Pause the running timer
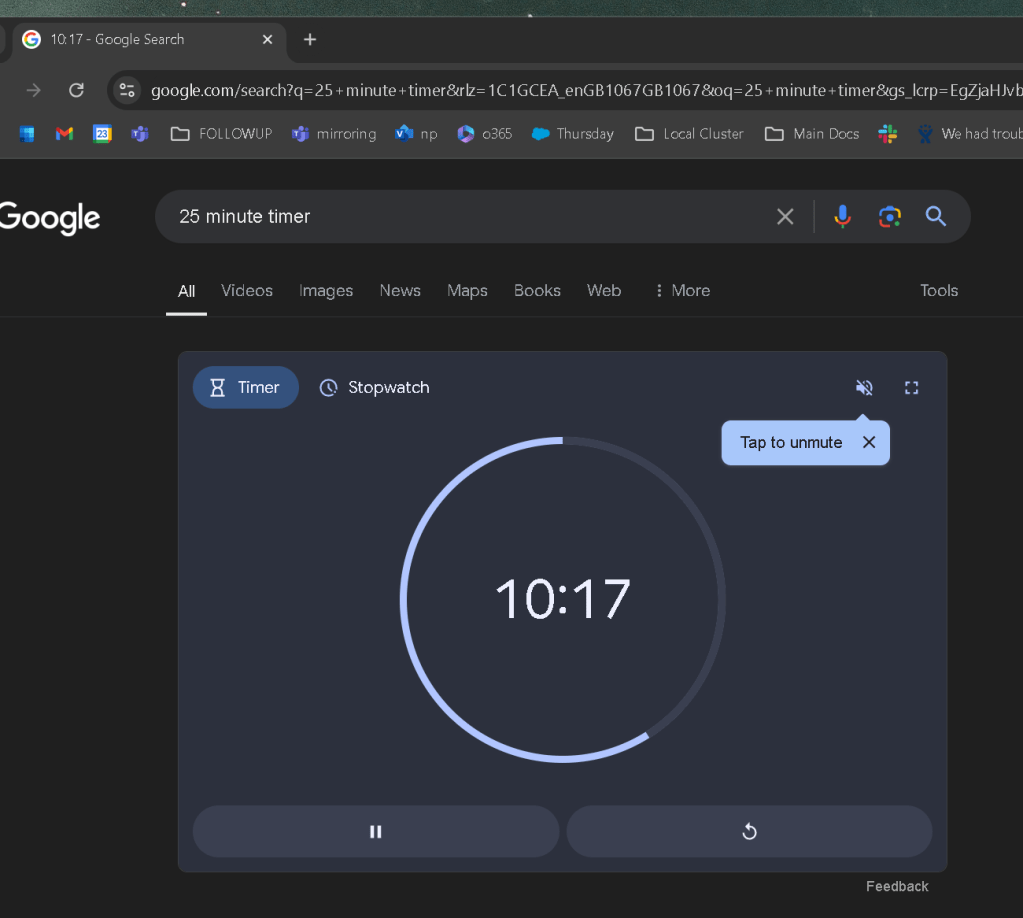Viewport: 1023px width, 918px height. pos(376,831)
